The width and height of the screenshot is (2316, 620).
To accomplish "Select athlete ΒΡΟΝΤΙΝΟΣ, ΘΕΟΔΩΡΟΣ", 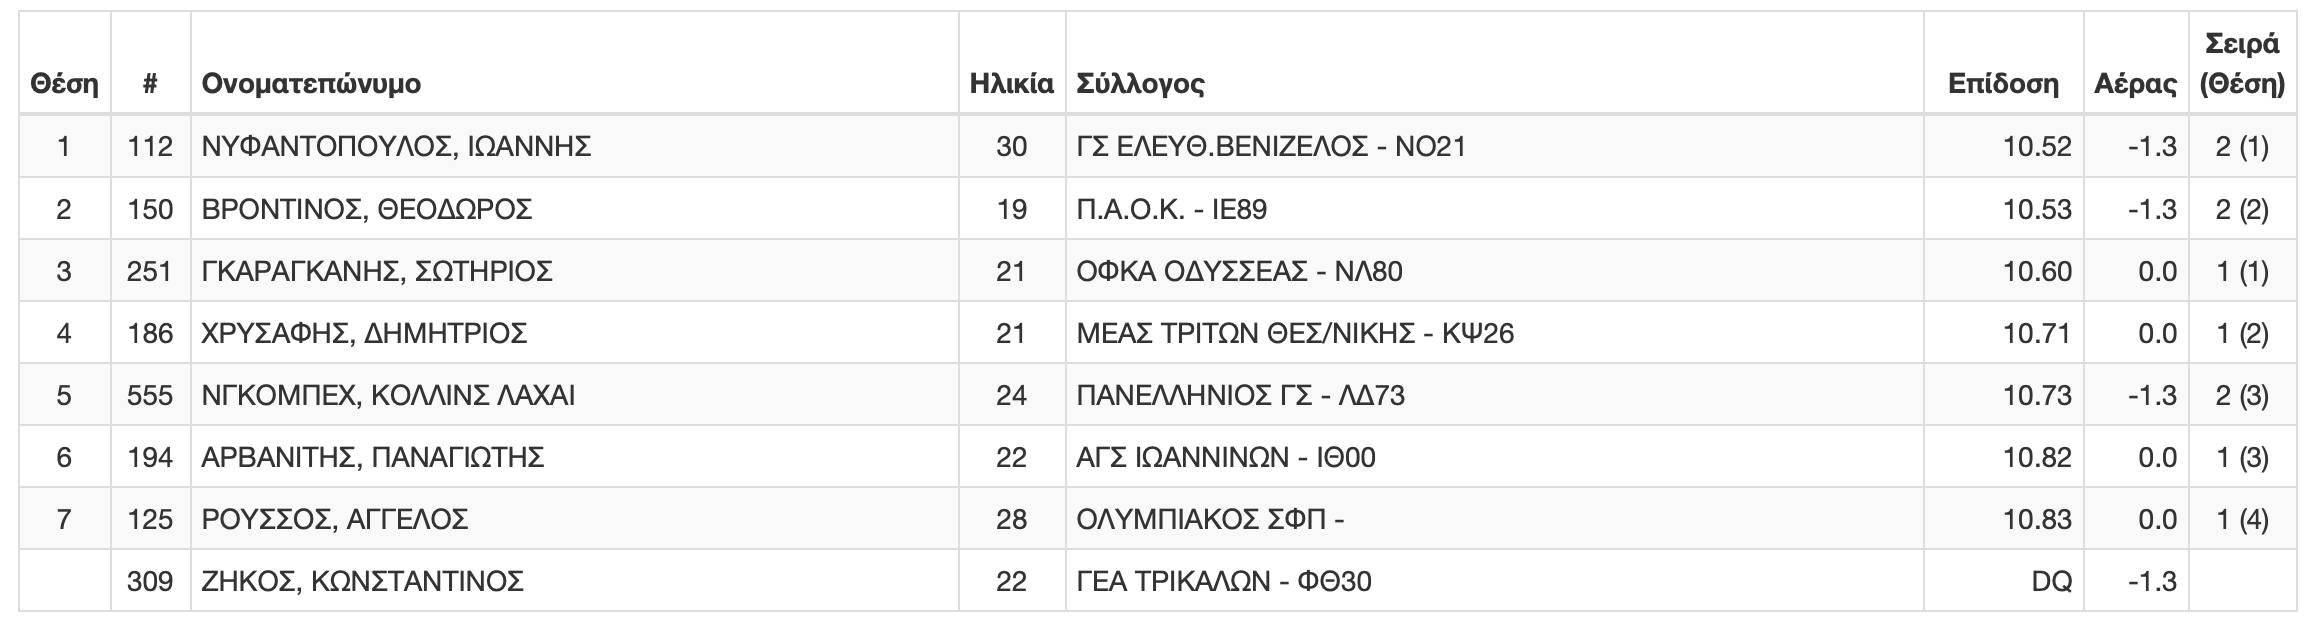I will (x=367, y=209).
